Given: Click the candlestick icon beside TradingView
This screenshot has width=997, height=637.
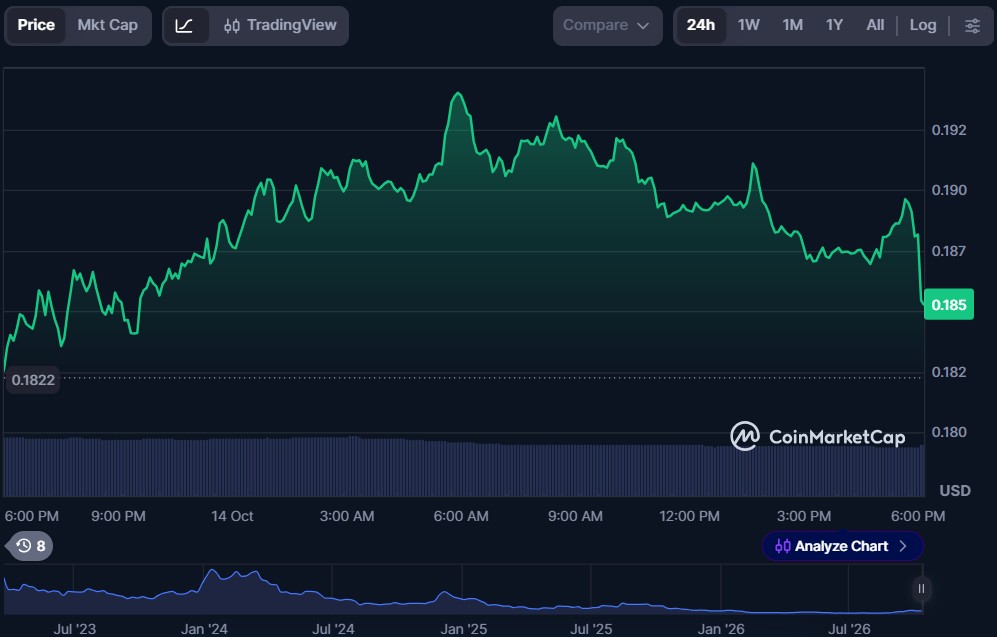Looking at the screenshot, I should pos(232,26).
